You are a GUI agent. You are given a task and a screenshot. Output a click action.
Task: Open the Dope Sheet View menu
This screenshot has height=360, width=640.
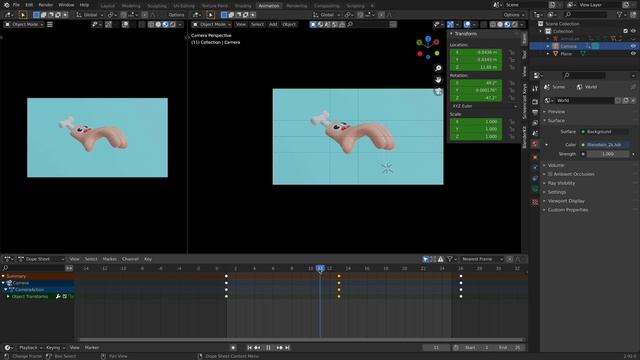pos(74,259)
